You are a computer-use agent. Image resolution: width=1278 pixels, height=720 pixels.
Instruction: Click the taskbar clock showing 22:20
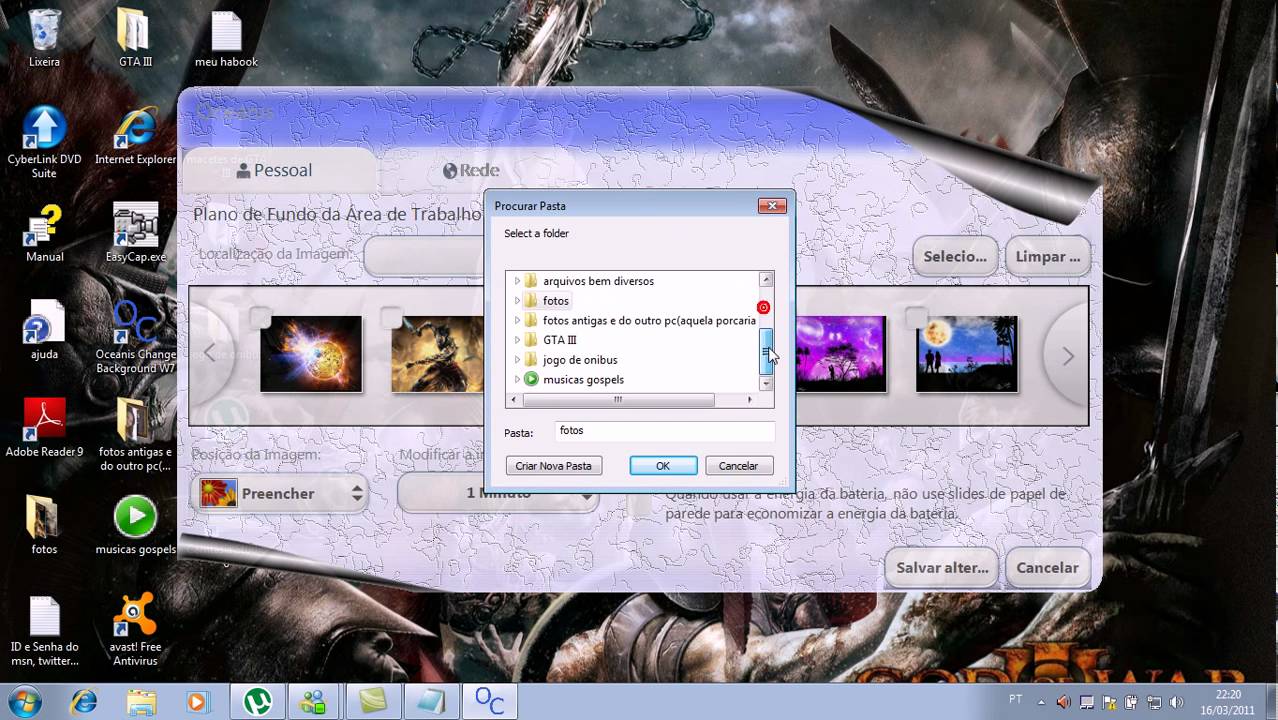click(1227, 702)
